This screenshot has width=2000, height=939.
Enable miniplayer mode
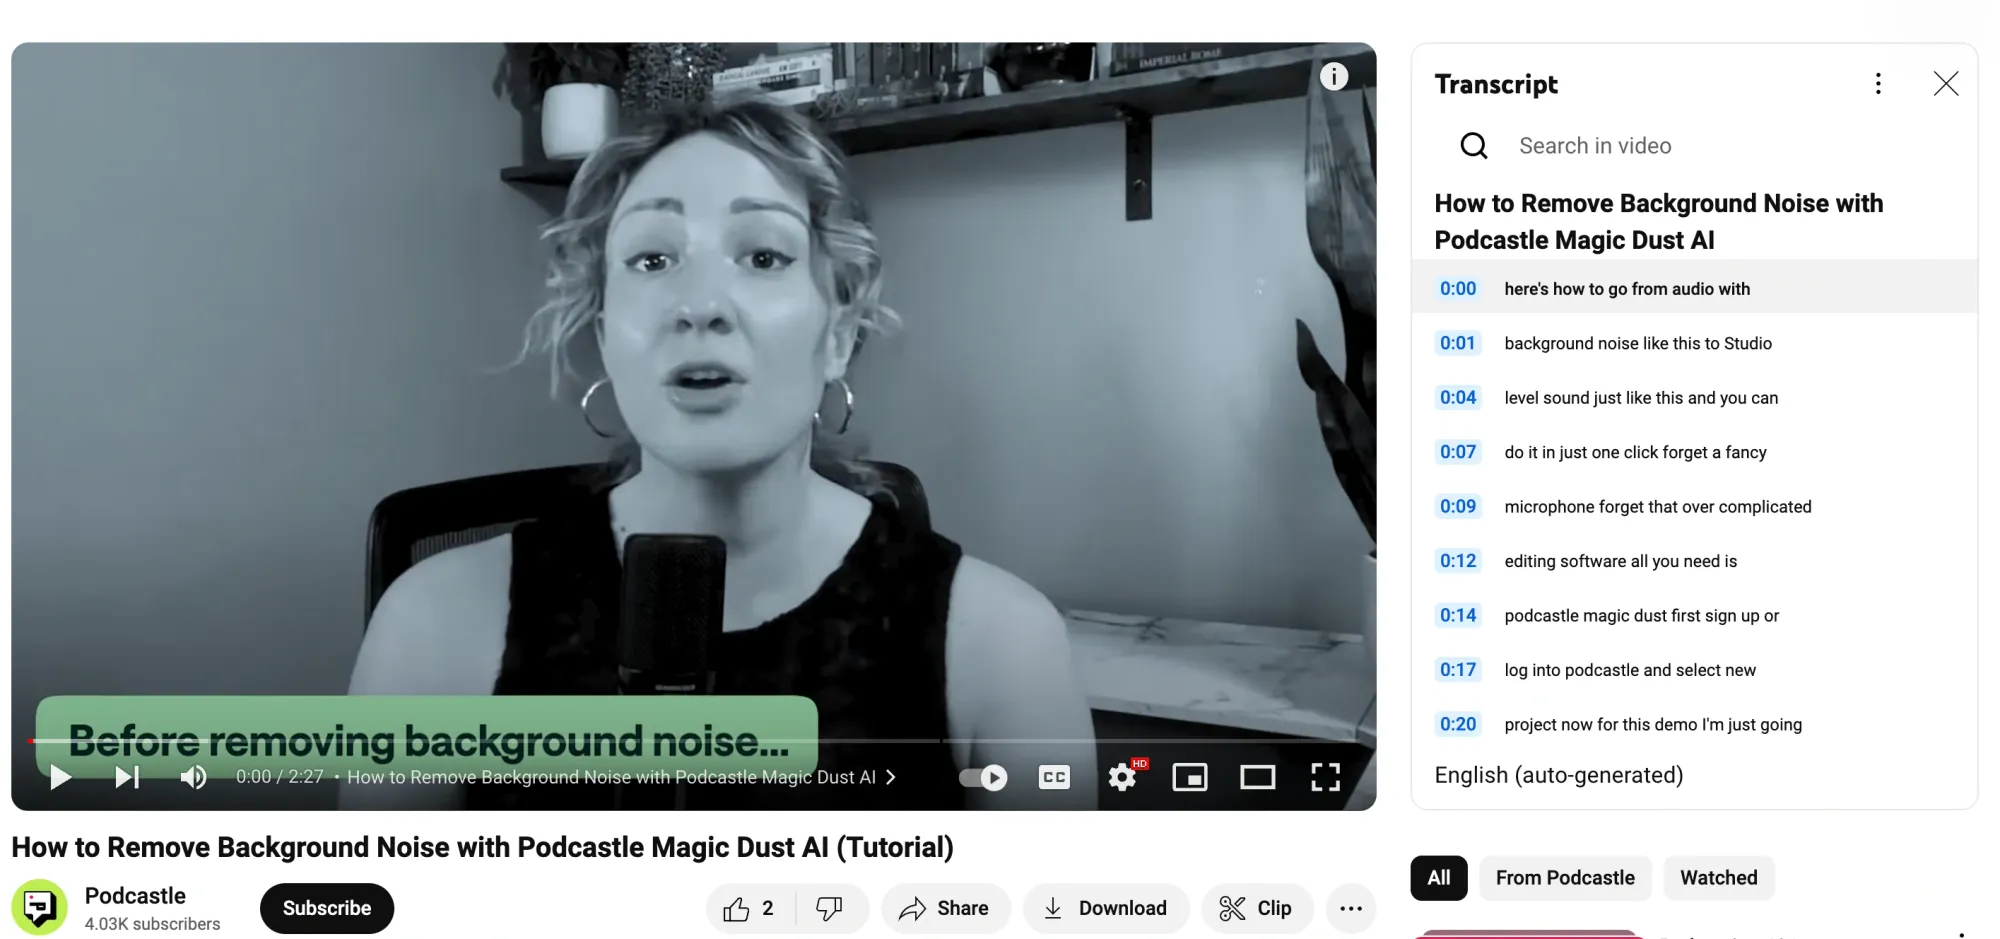coord(1190,777)
